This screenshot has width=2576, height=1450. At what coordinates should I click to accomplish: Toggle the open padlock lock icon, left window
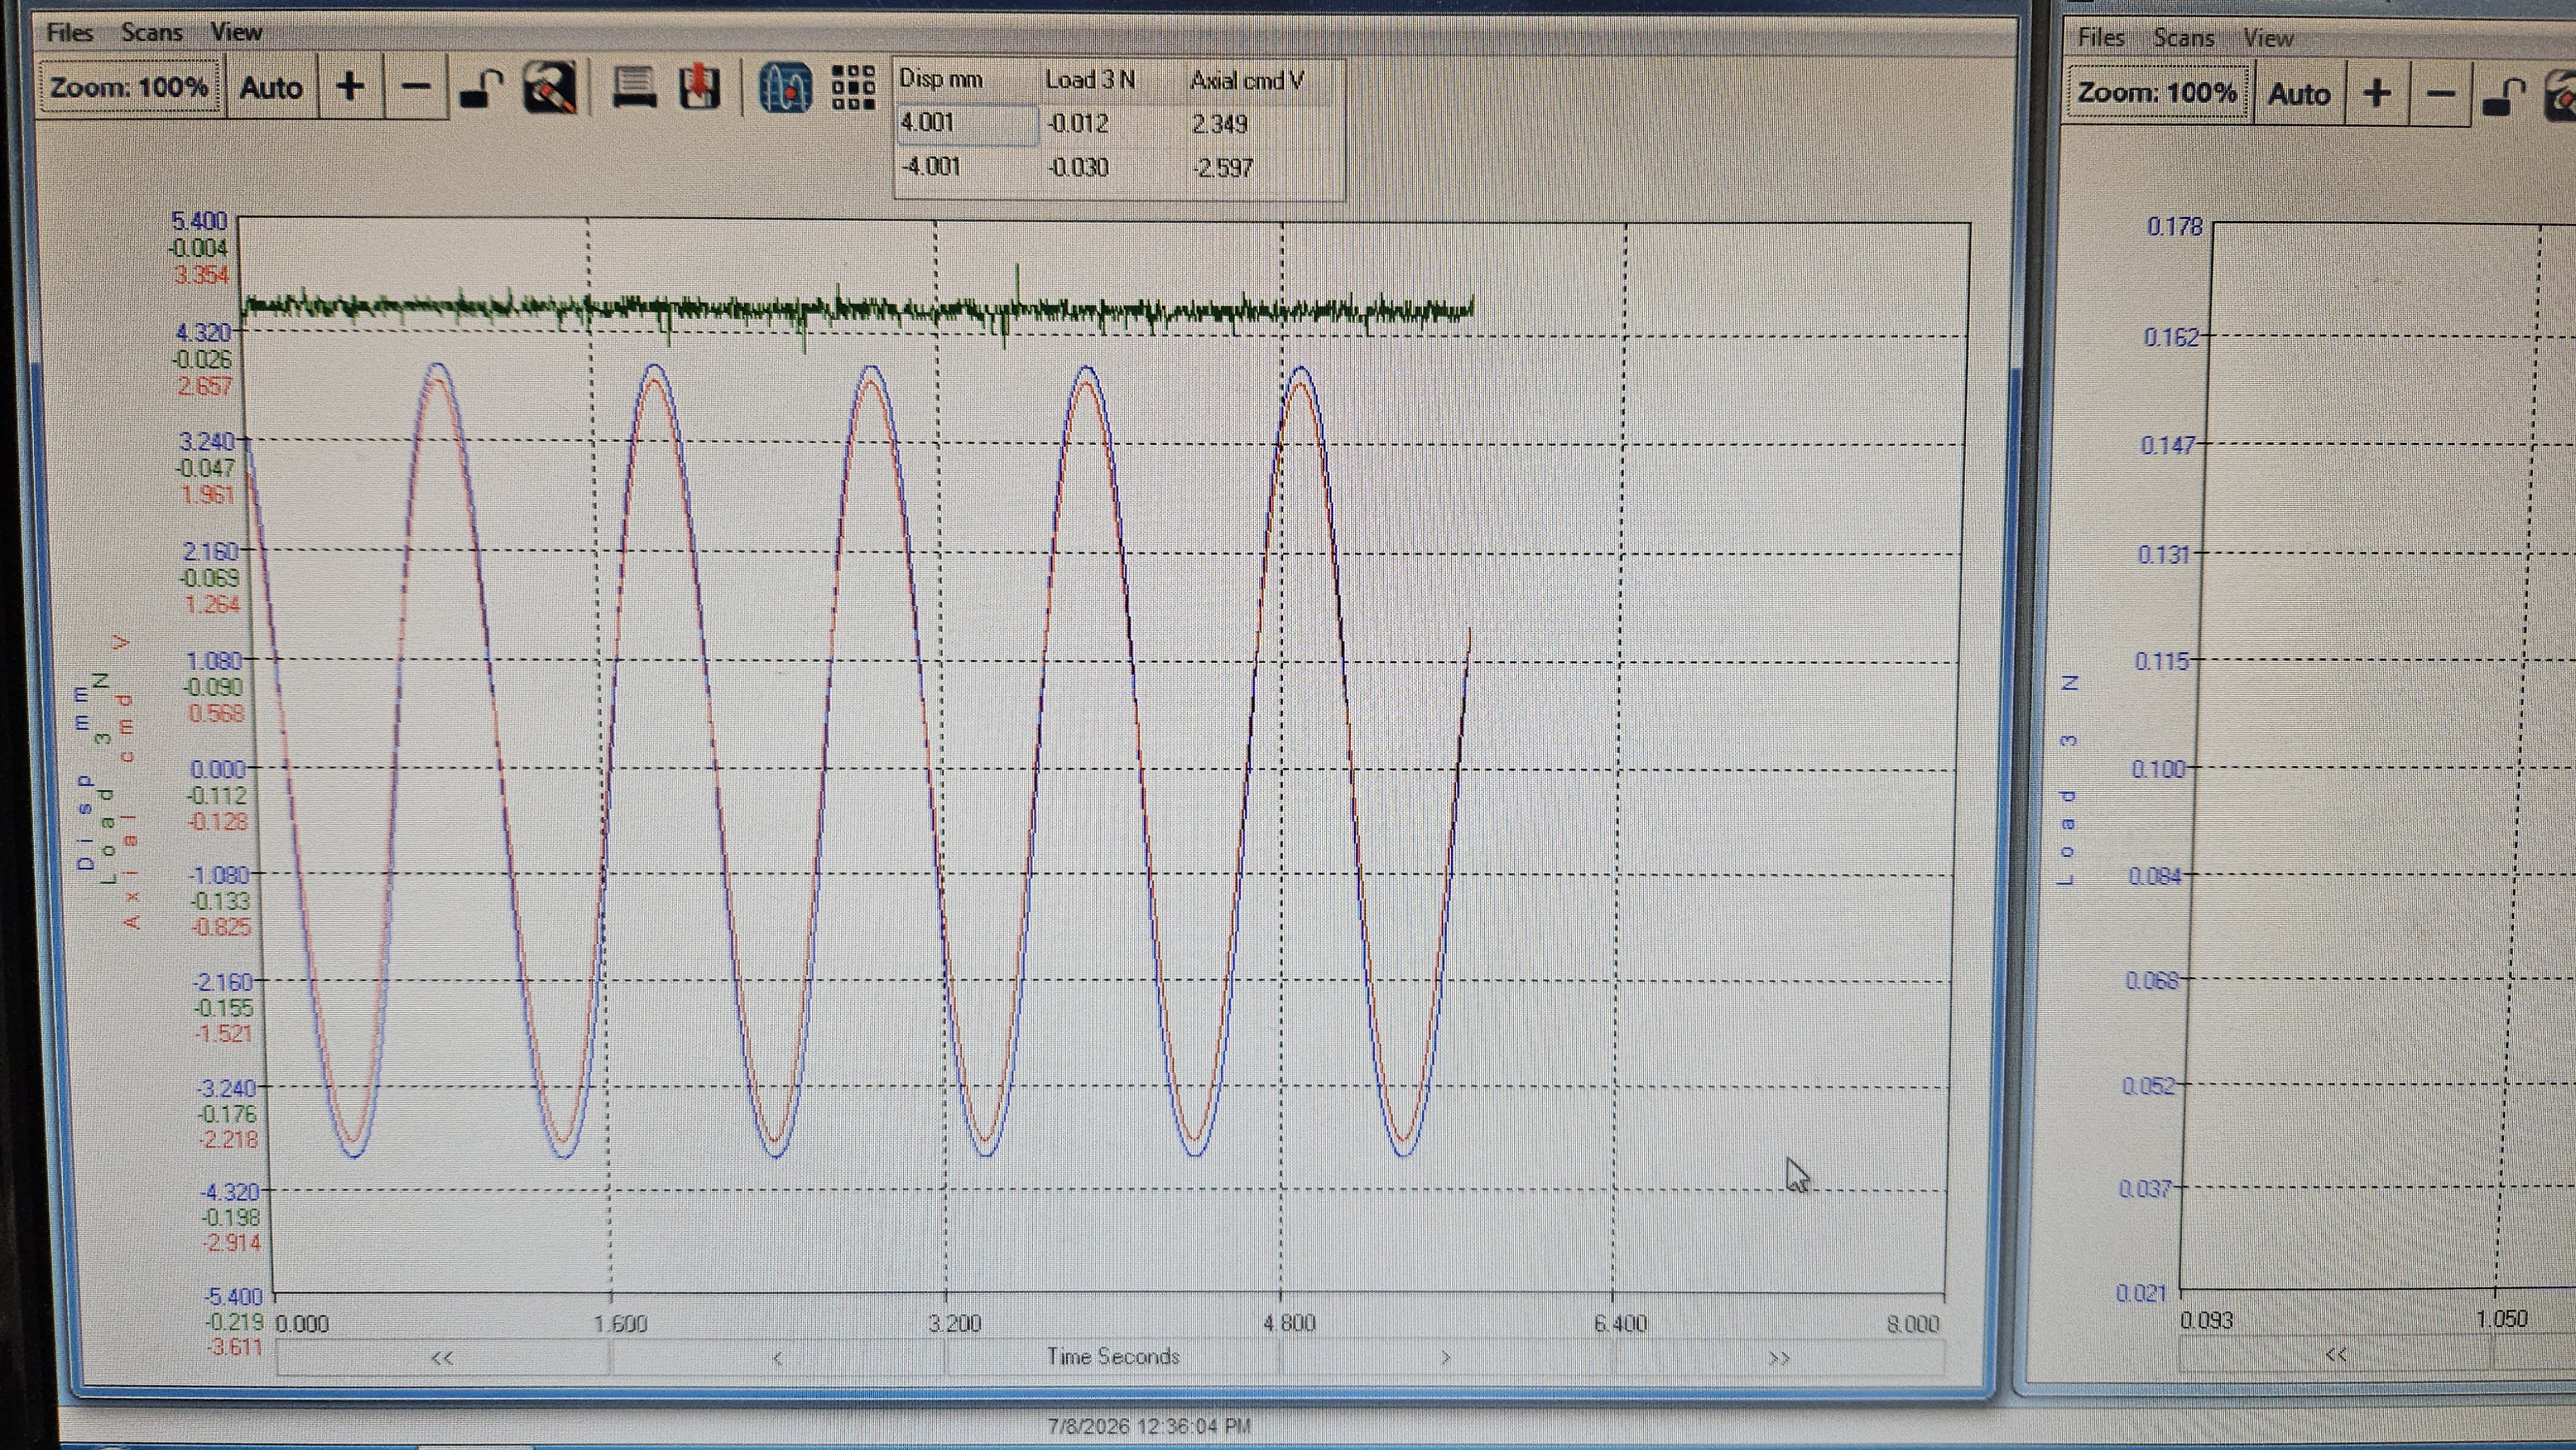(x=481, y=89)
